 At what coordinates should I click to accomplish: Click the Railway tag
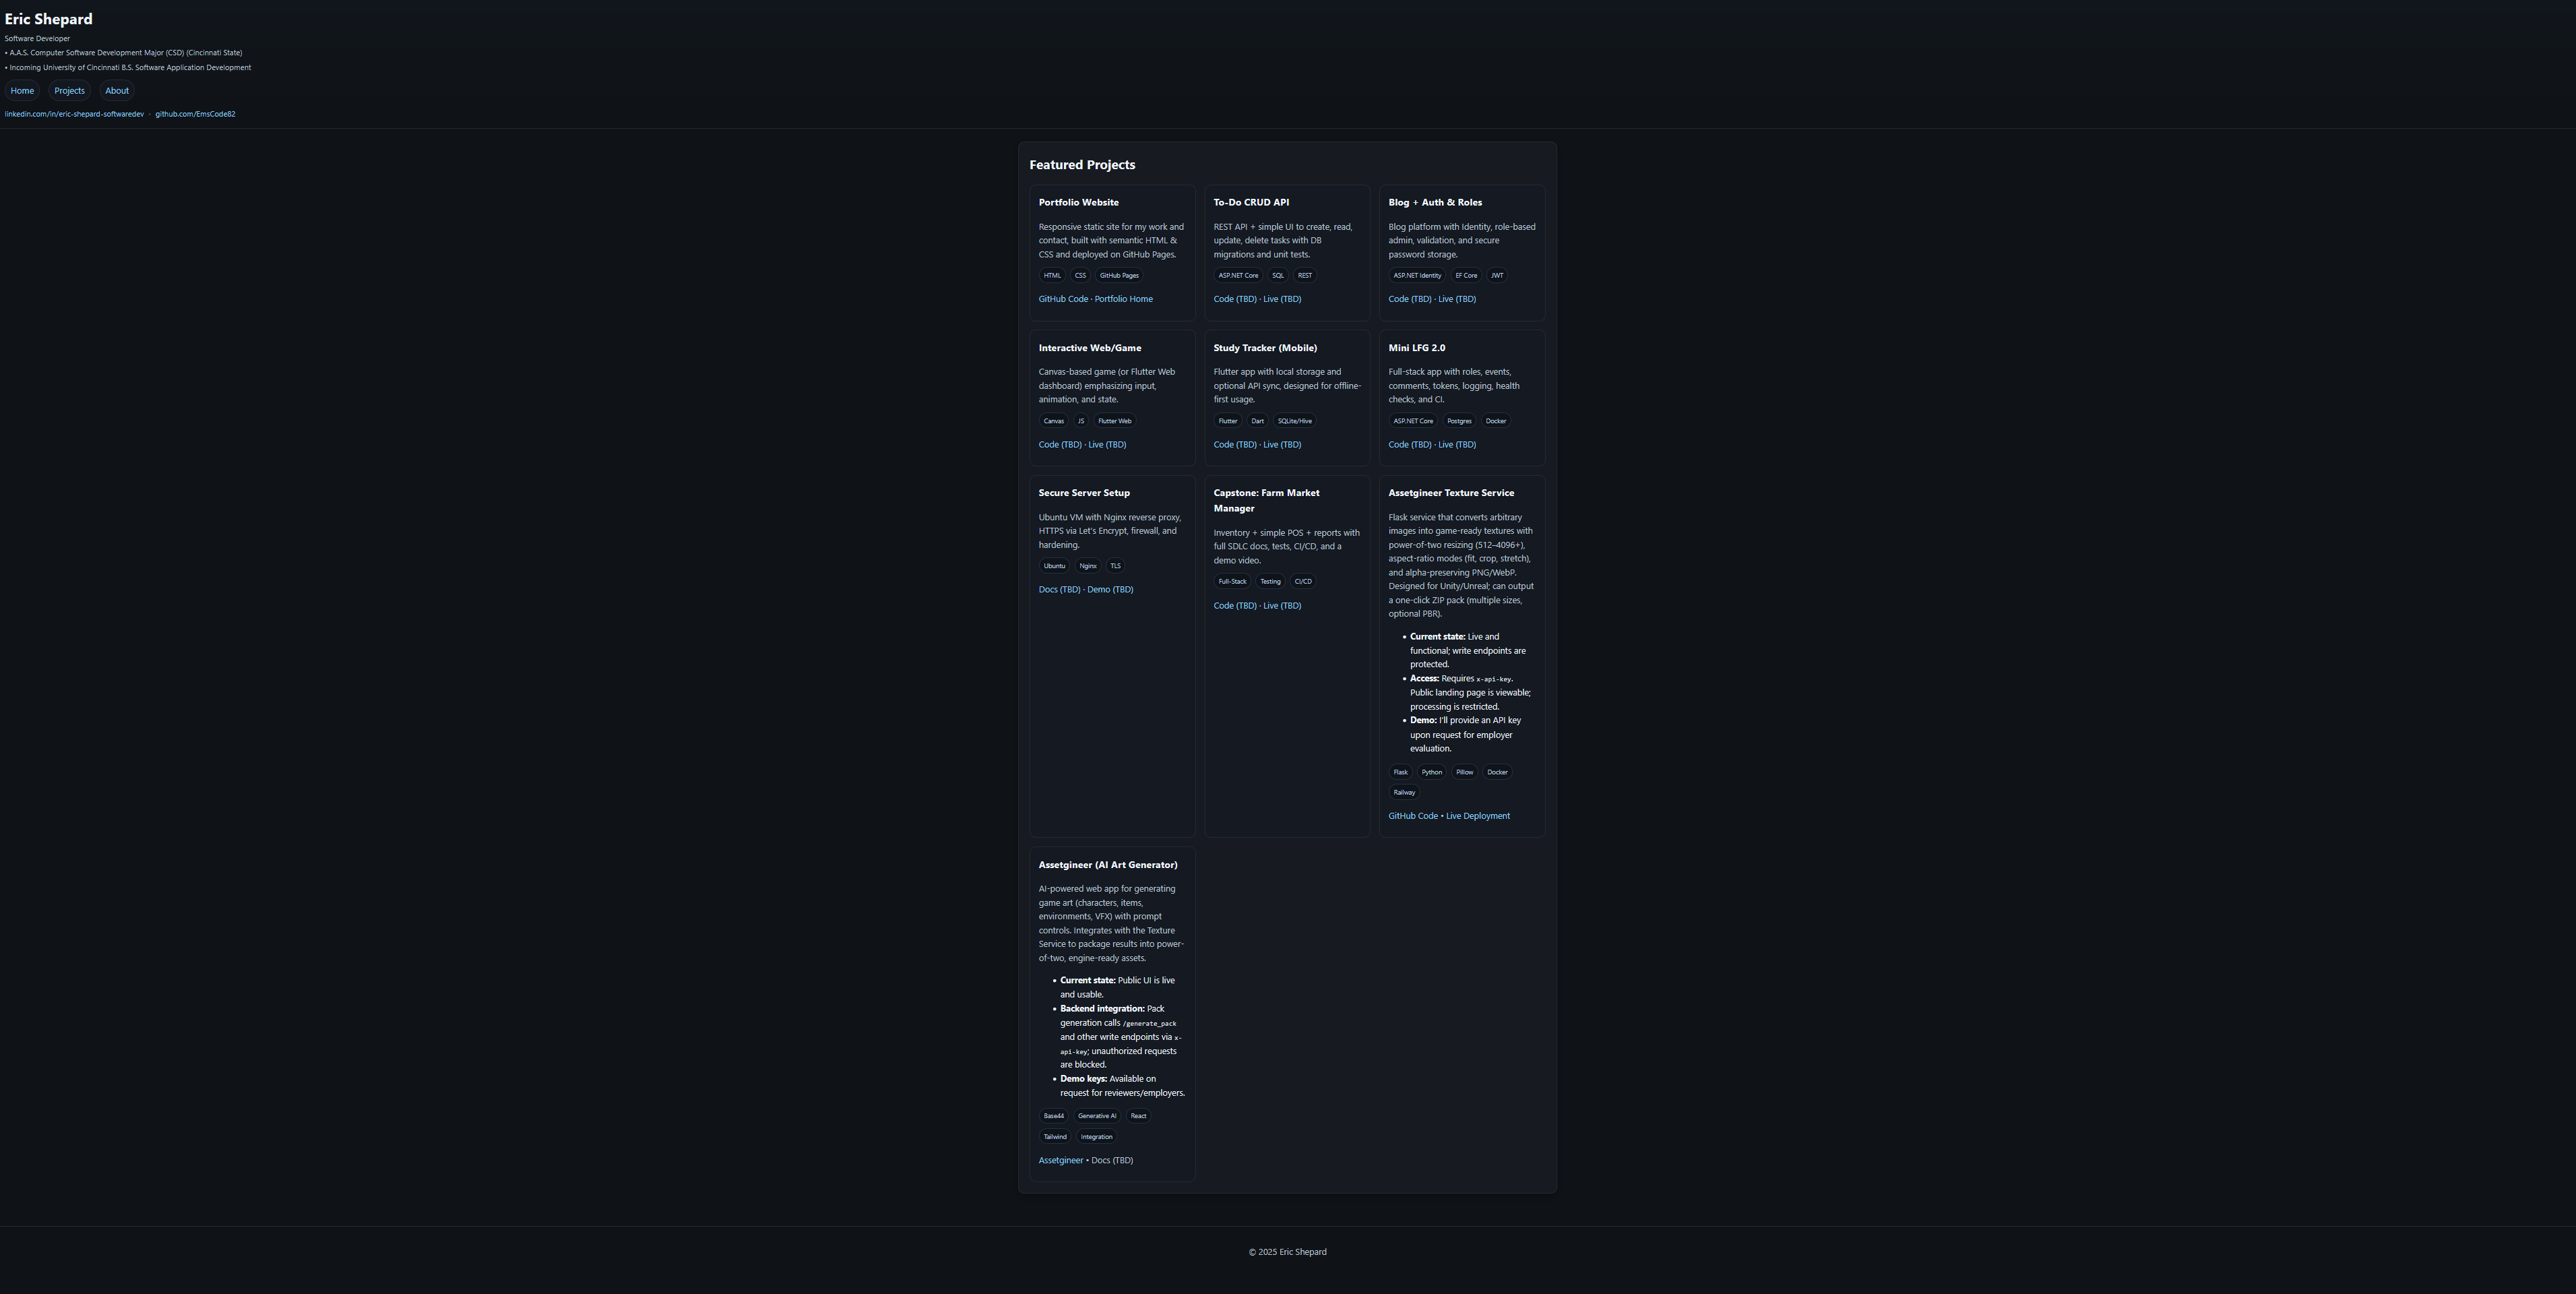point(1404,793)
